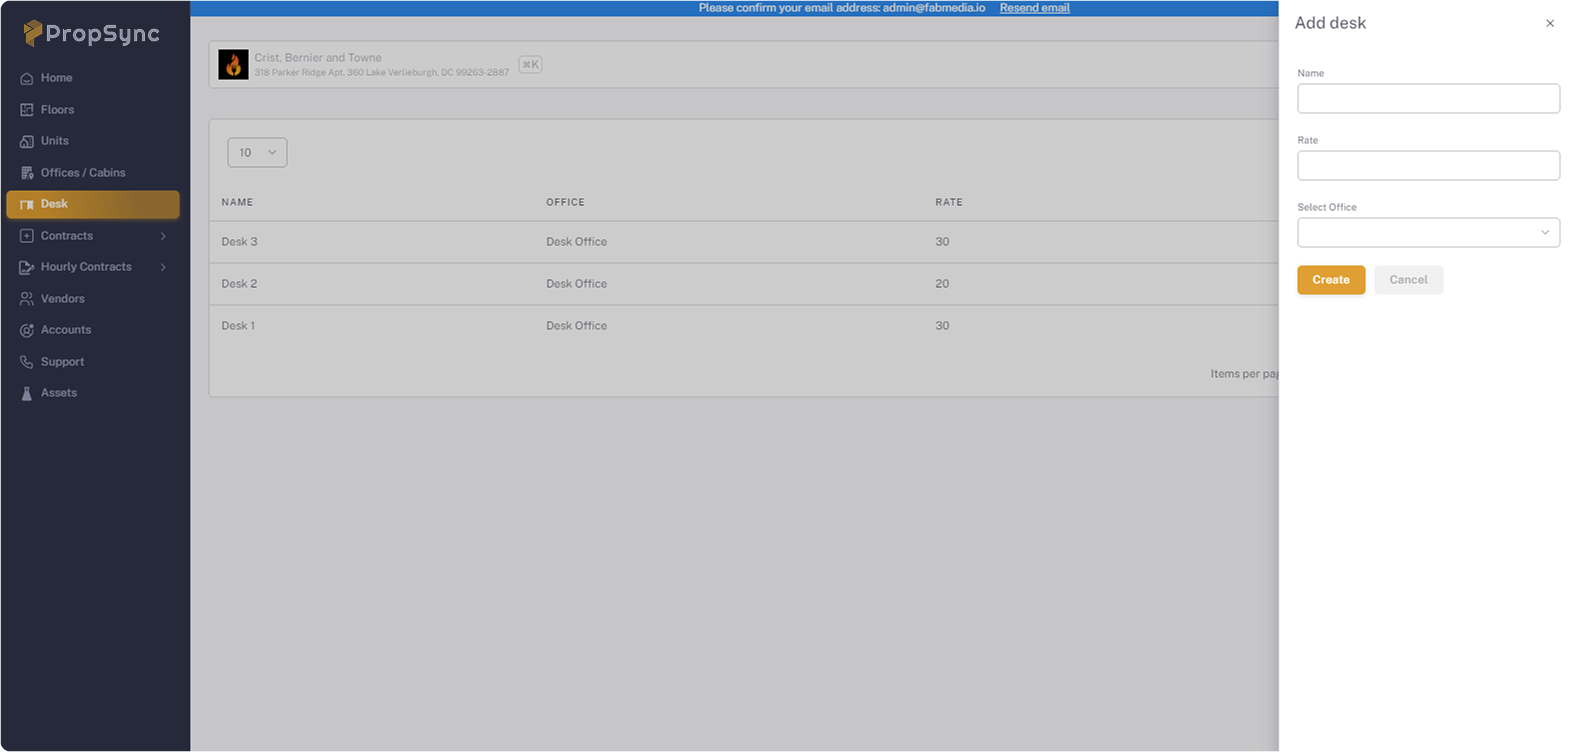
Task: Select Desk menu item
Action: [x=93, y=204]
